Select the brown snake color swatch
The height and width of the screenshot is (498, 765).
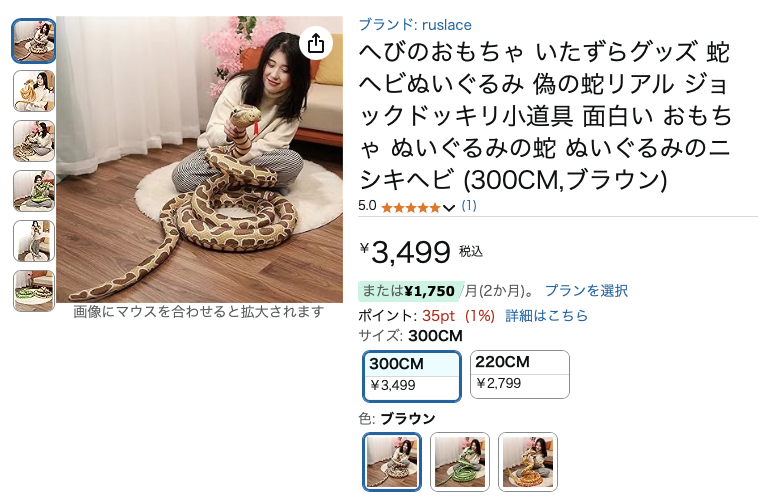click(392, 461)
